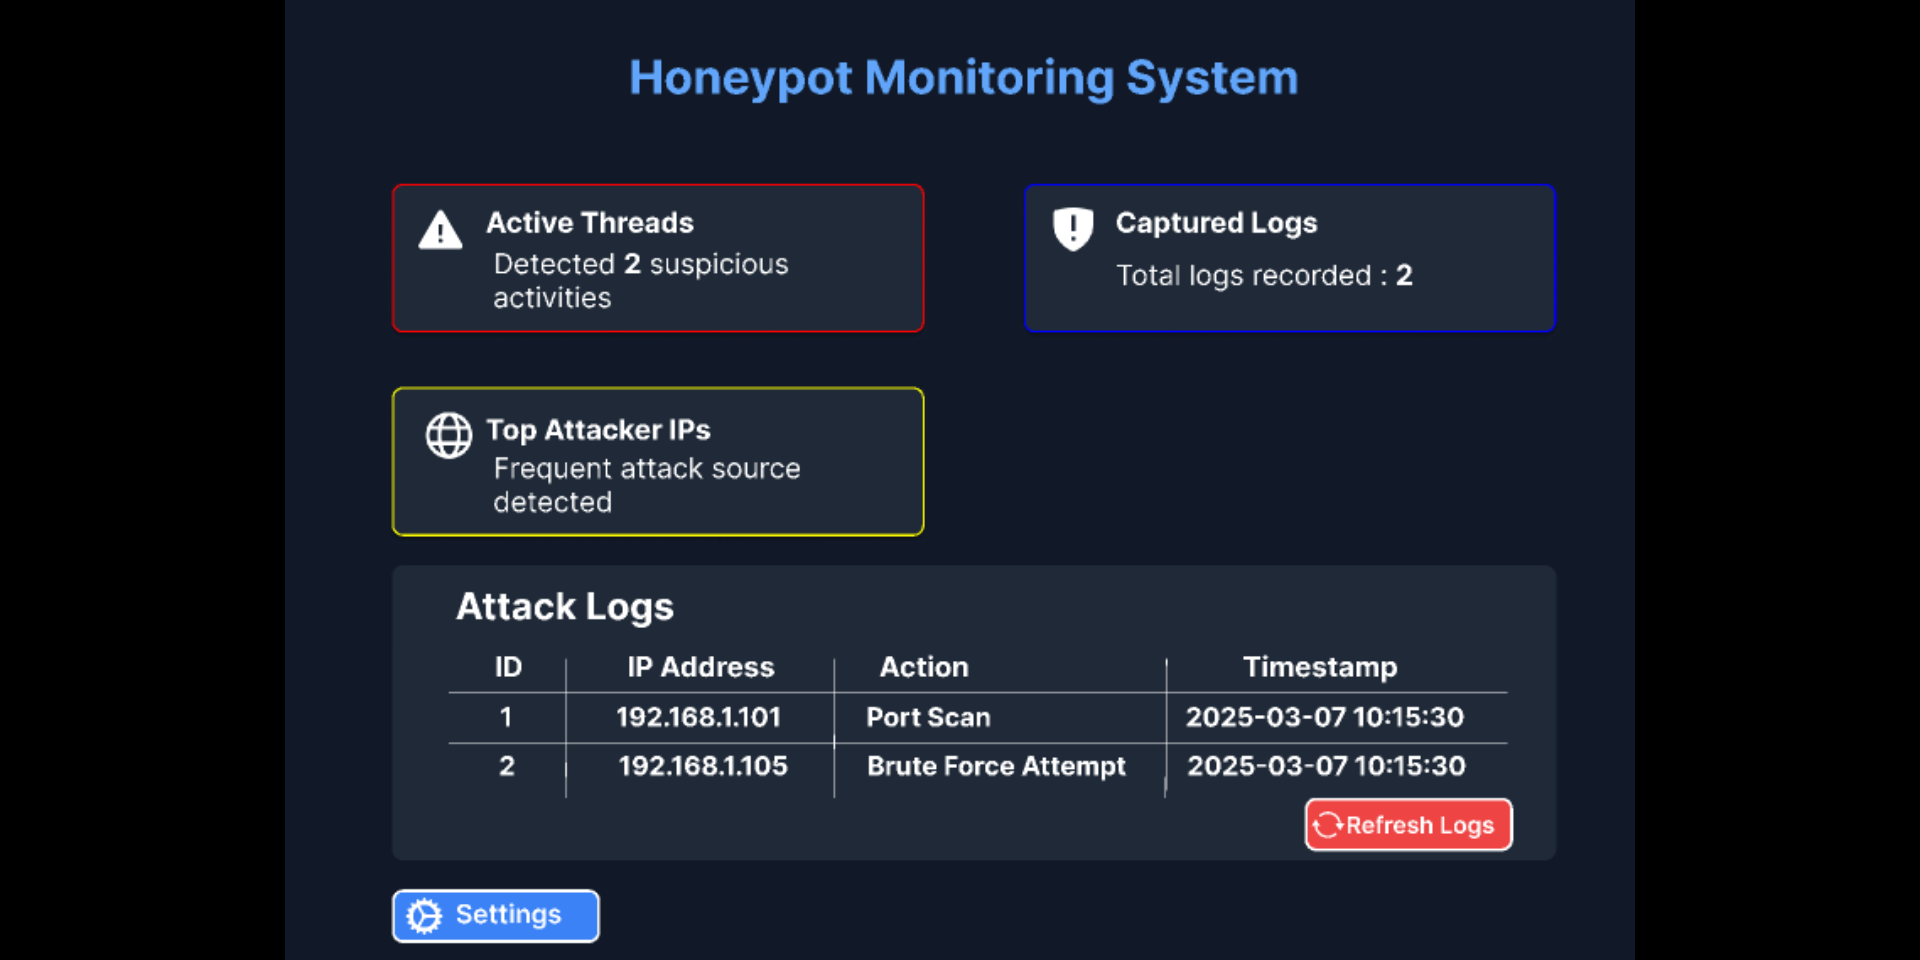The height and width of the screenshot is (960, 1920).
Task: Open the Active Threads card
Action: pos(658,258)
